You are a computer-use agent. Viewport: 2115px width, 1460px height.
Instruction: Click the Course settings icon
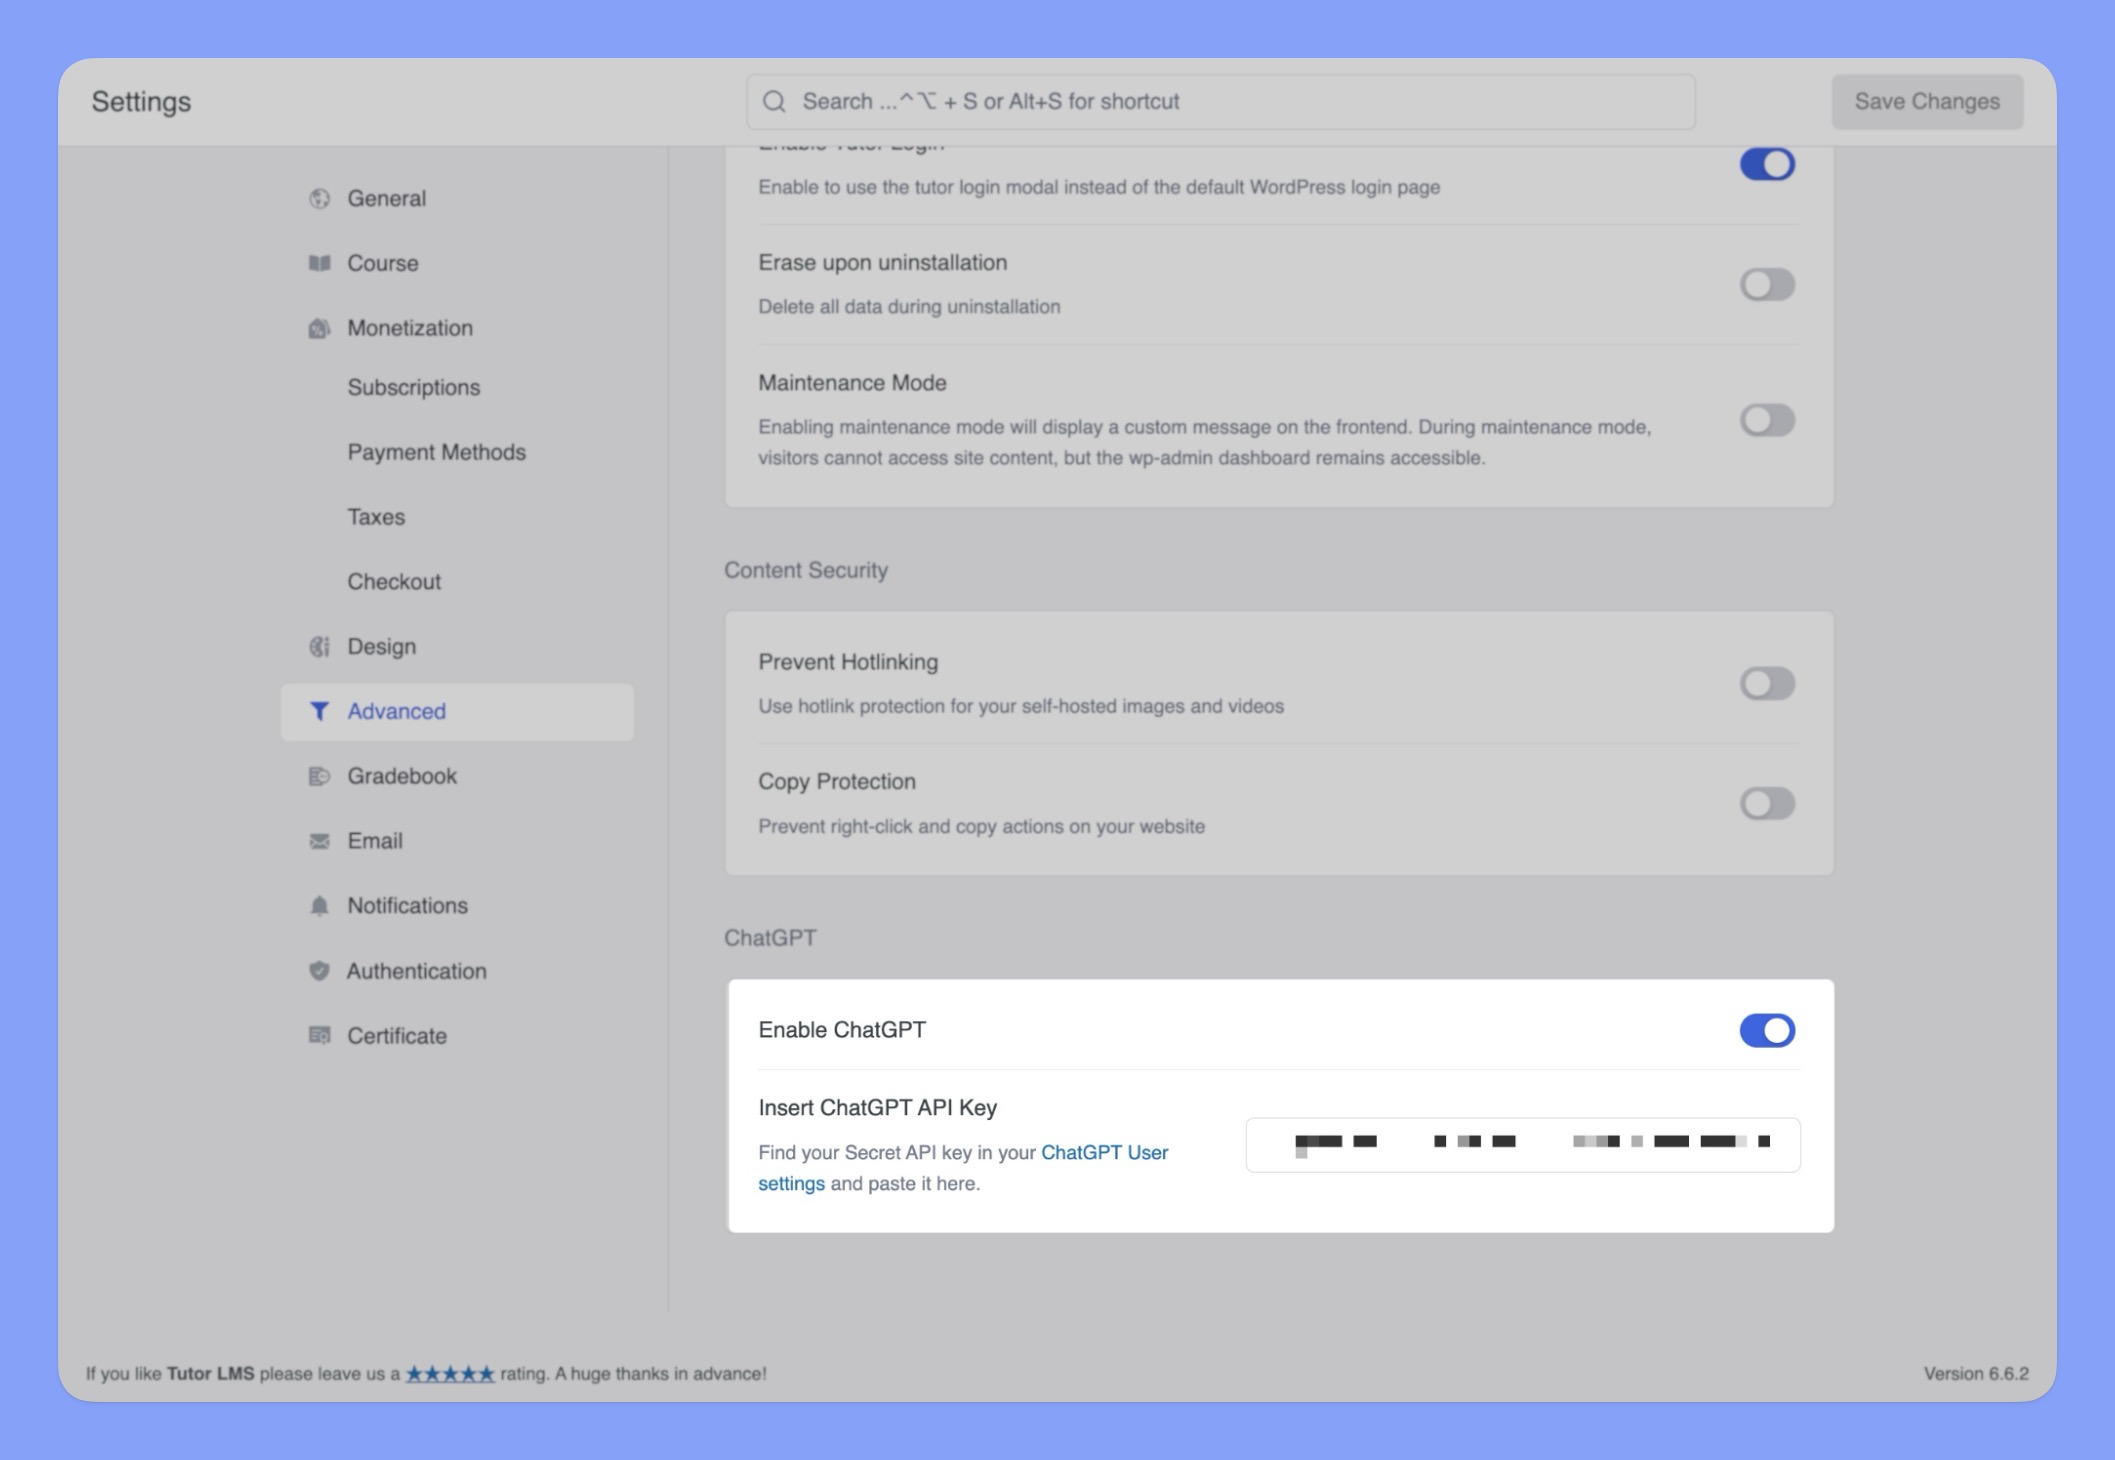(x=320, y=262)
